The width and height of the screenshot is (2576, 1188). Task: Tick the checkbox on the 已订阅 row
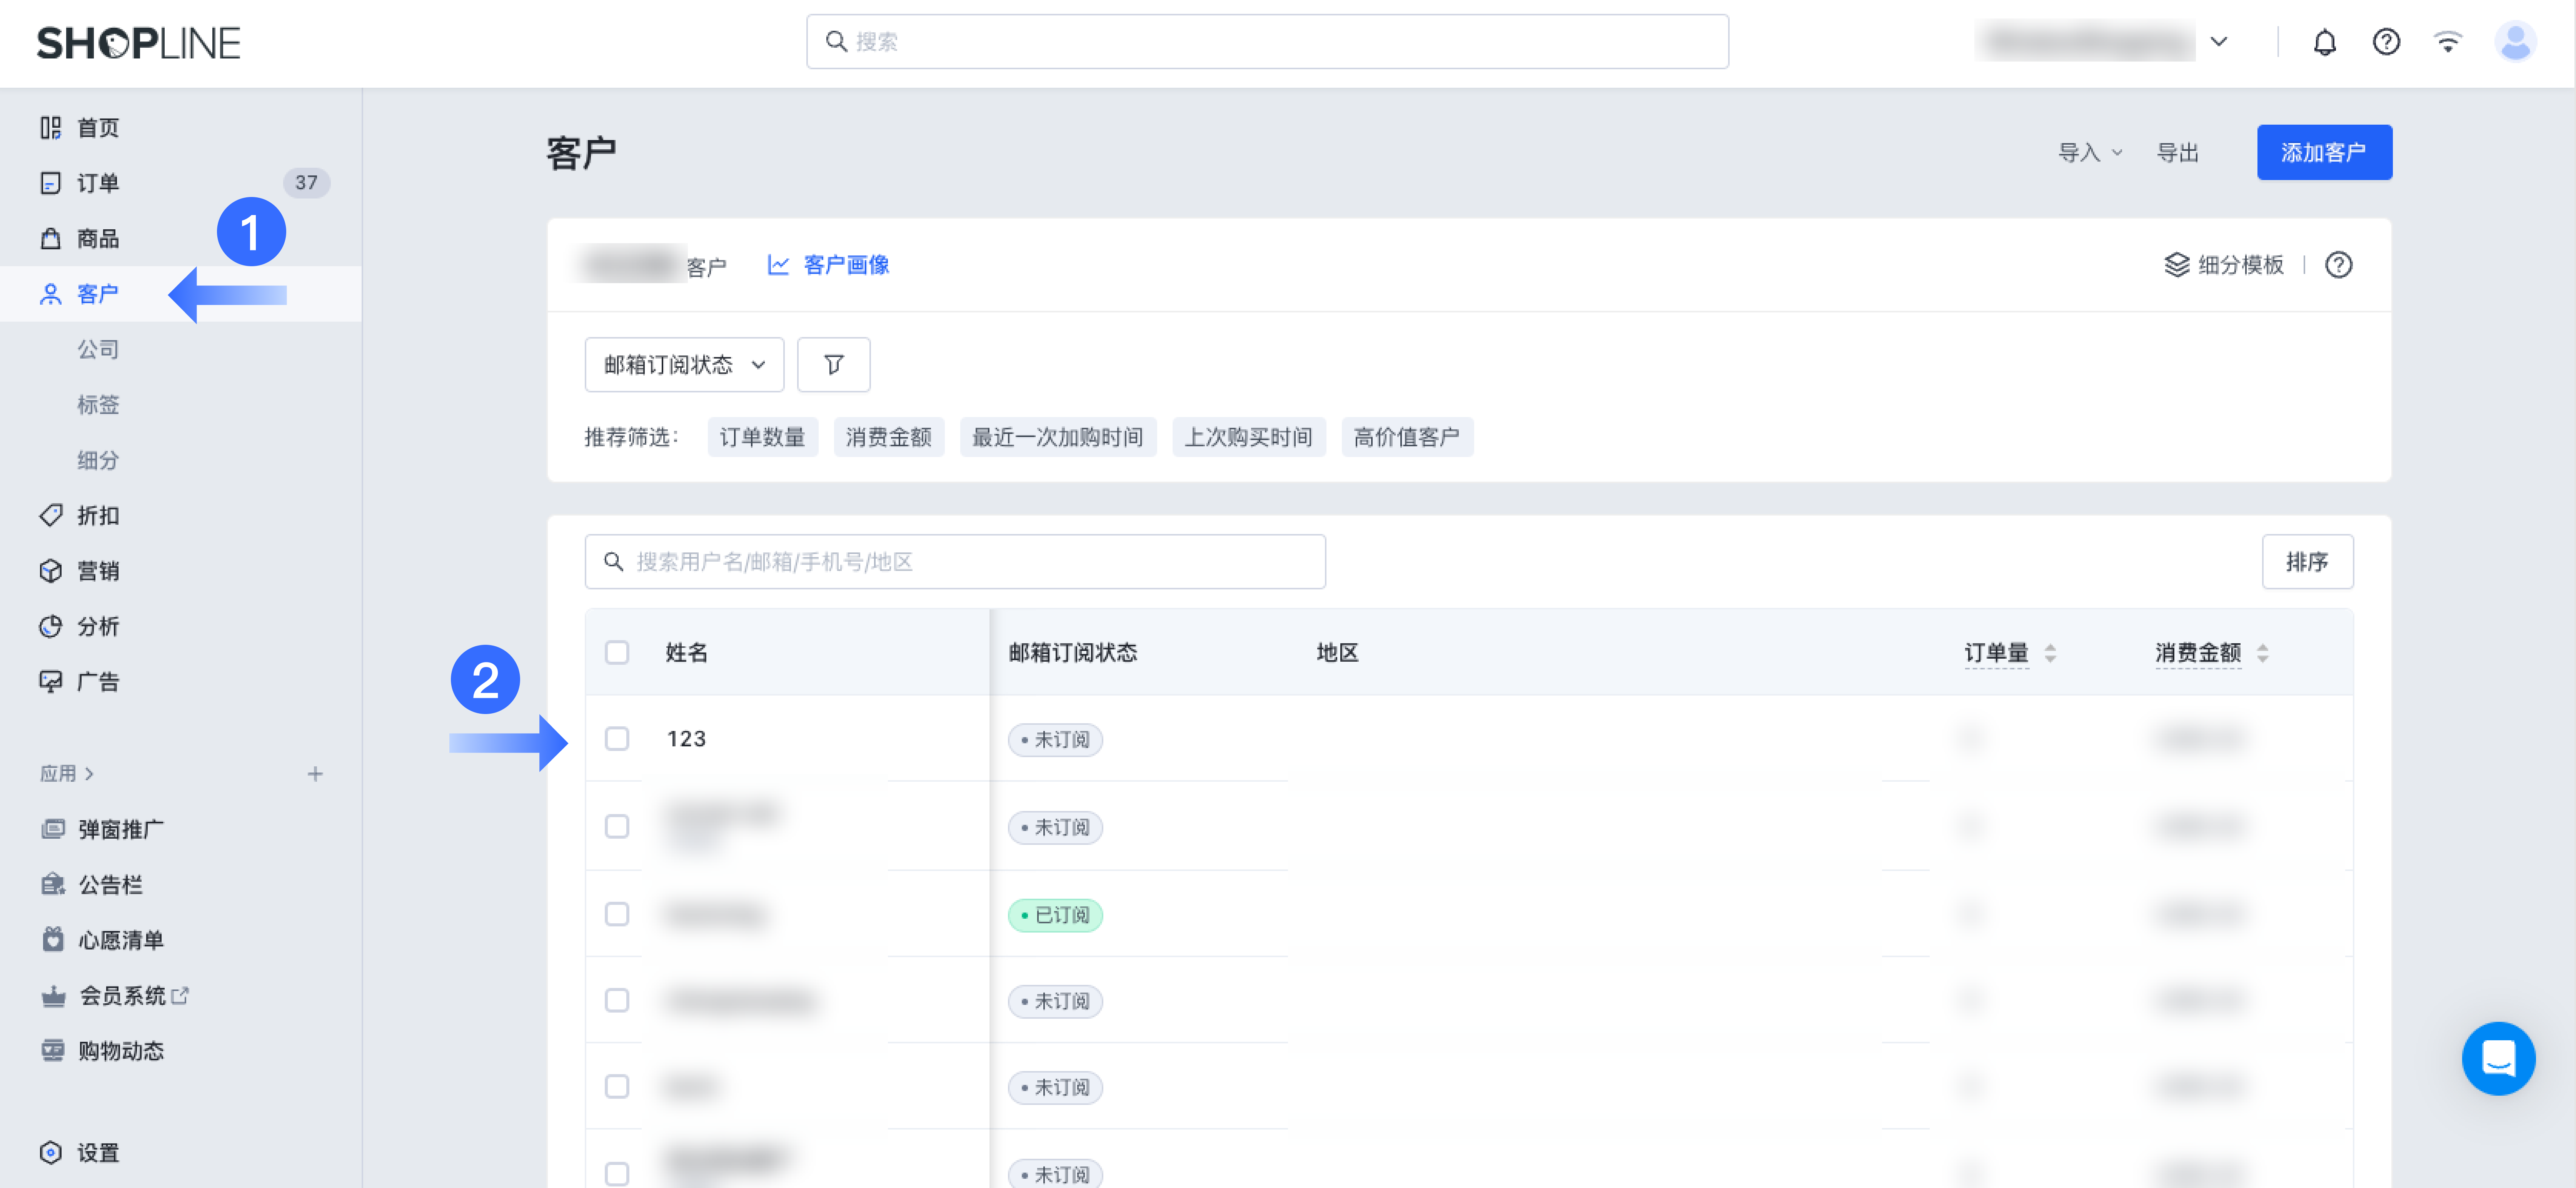tap(617, 915)
